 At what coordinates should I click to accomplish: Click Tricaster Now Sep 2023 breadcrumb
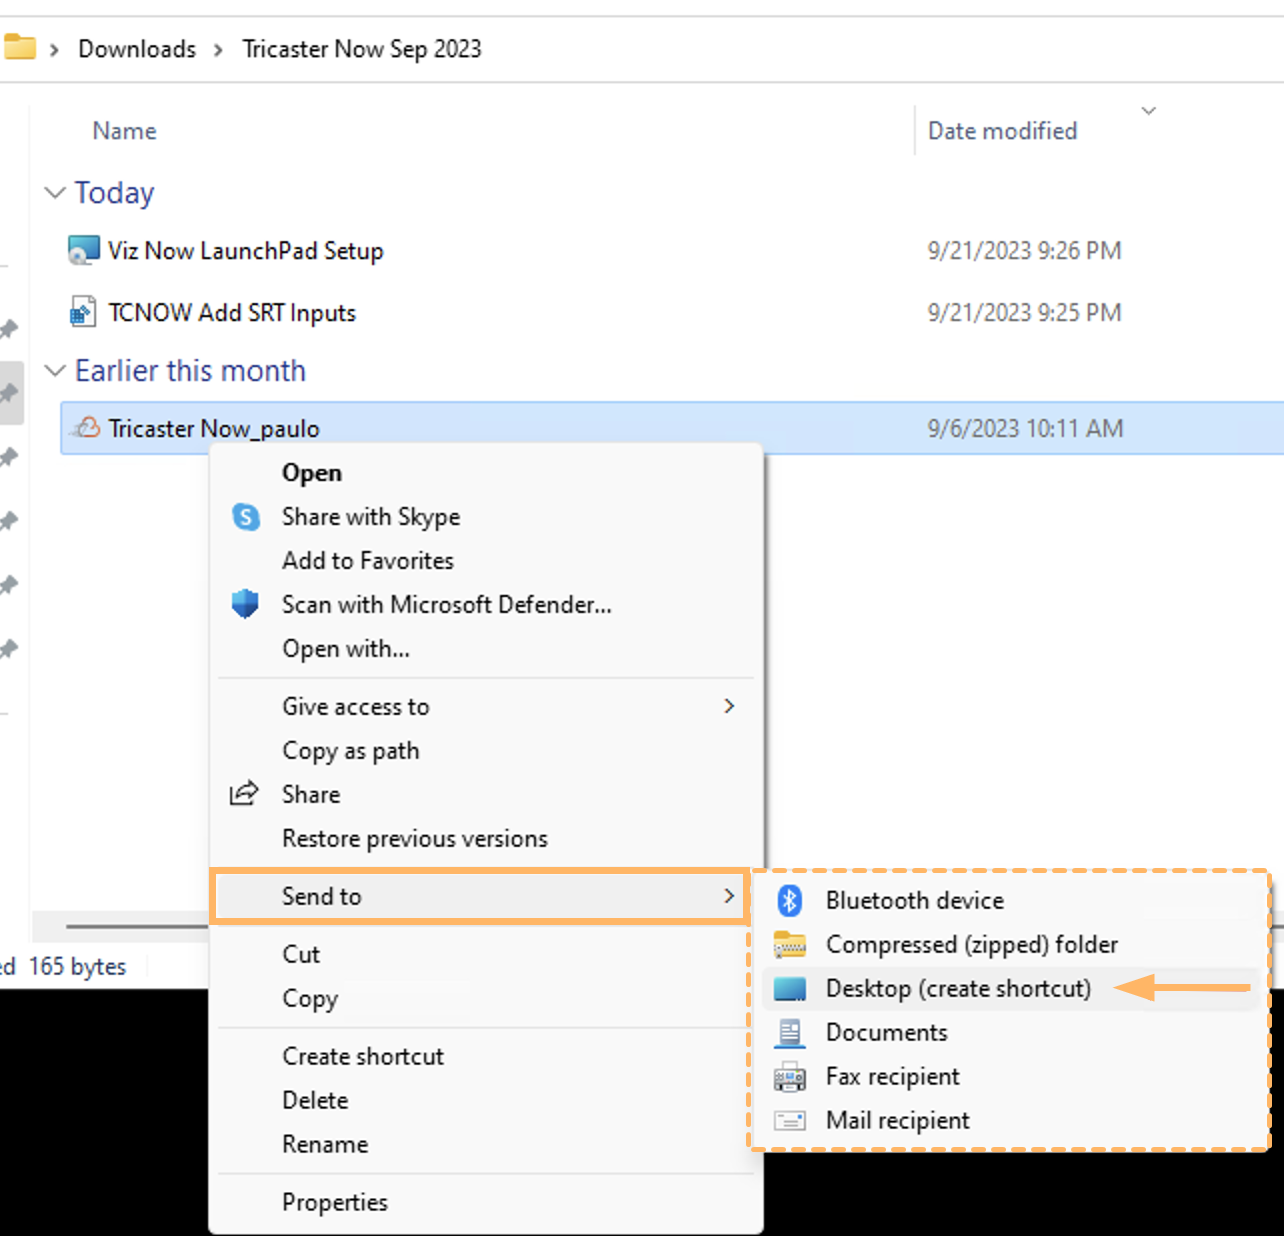362,49
